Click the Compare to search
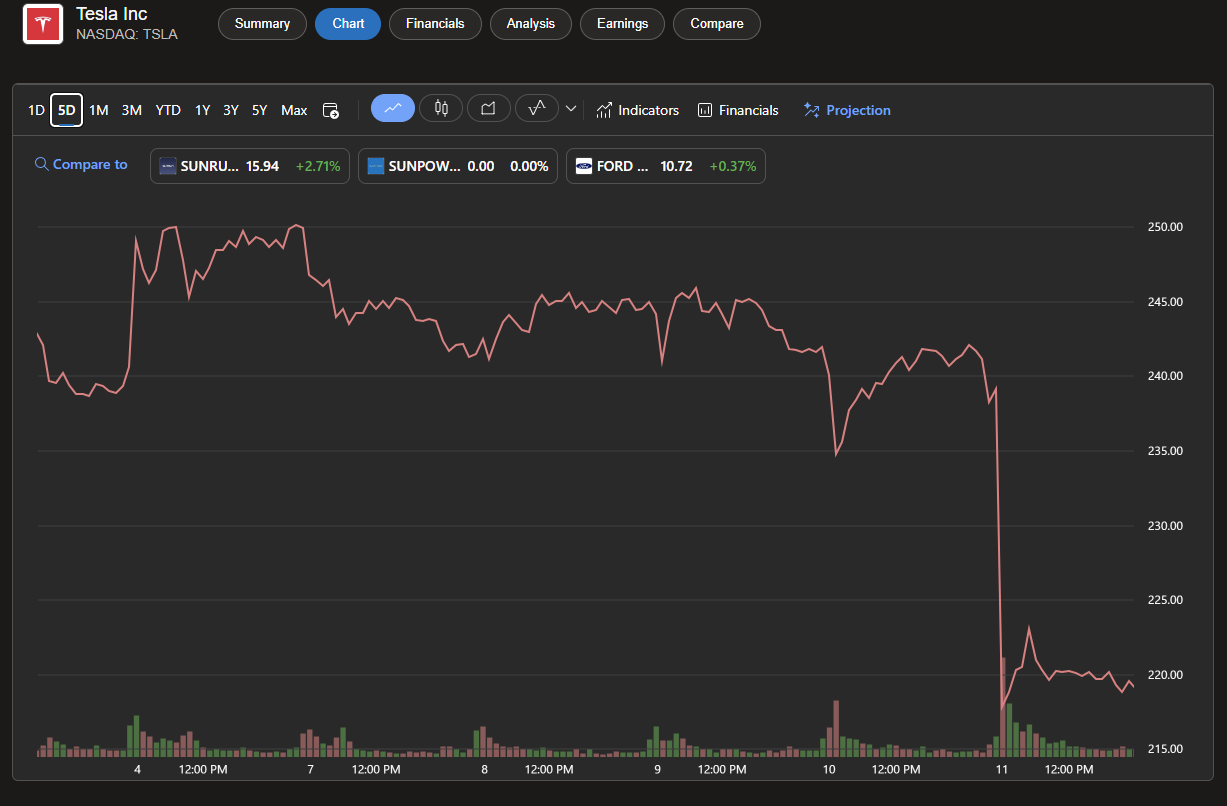The height and width of the screenshot is (806, 1227). [81, 165]
